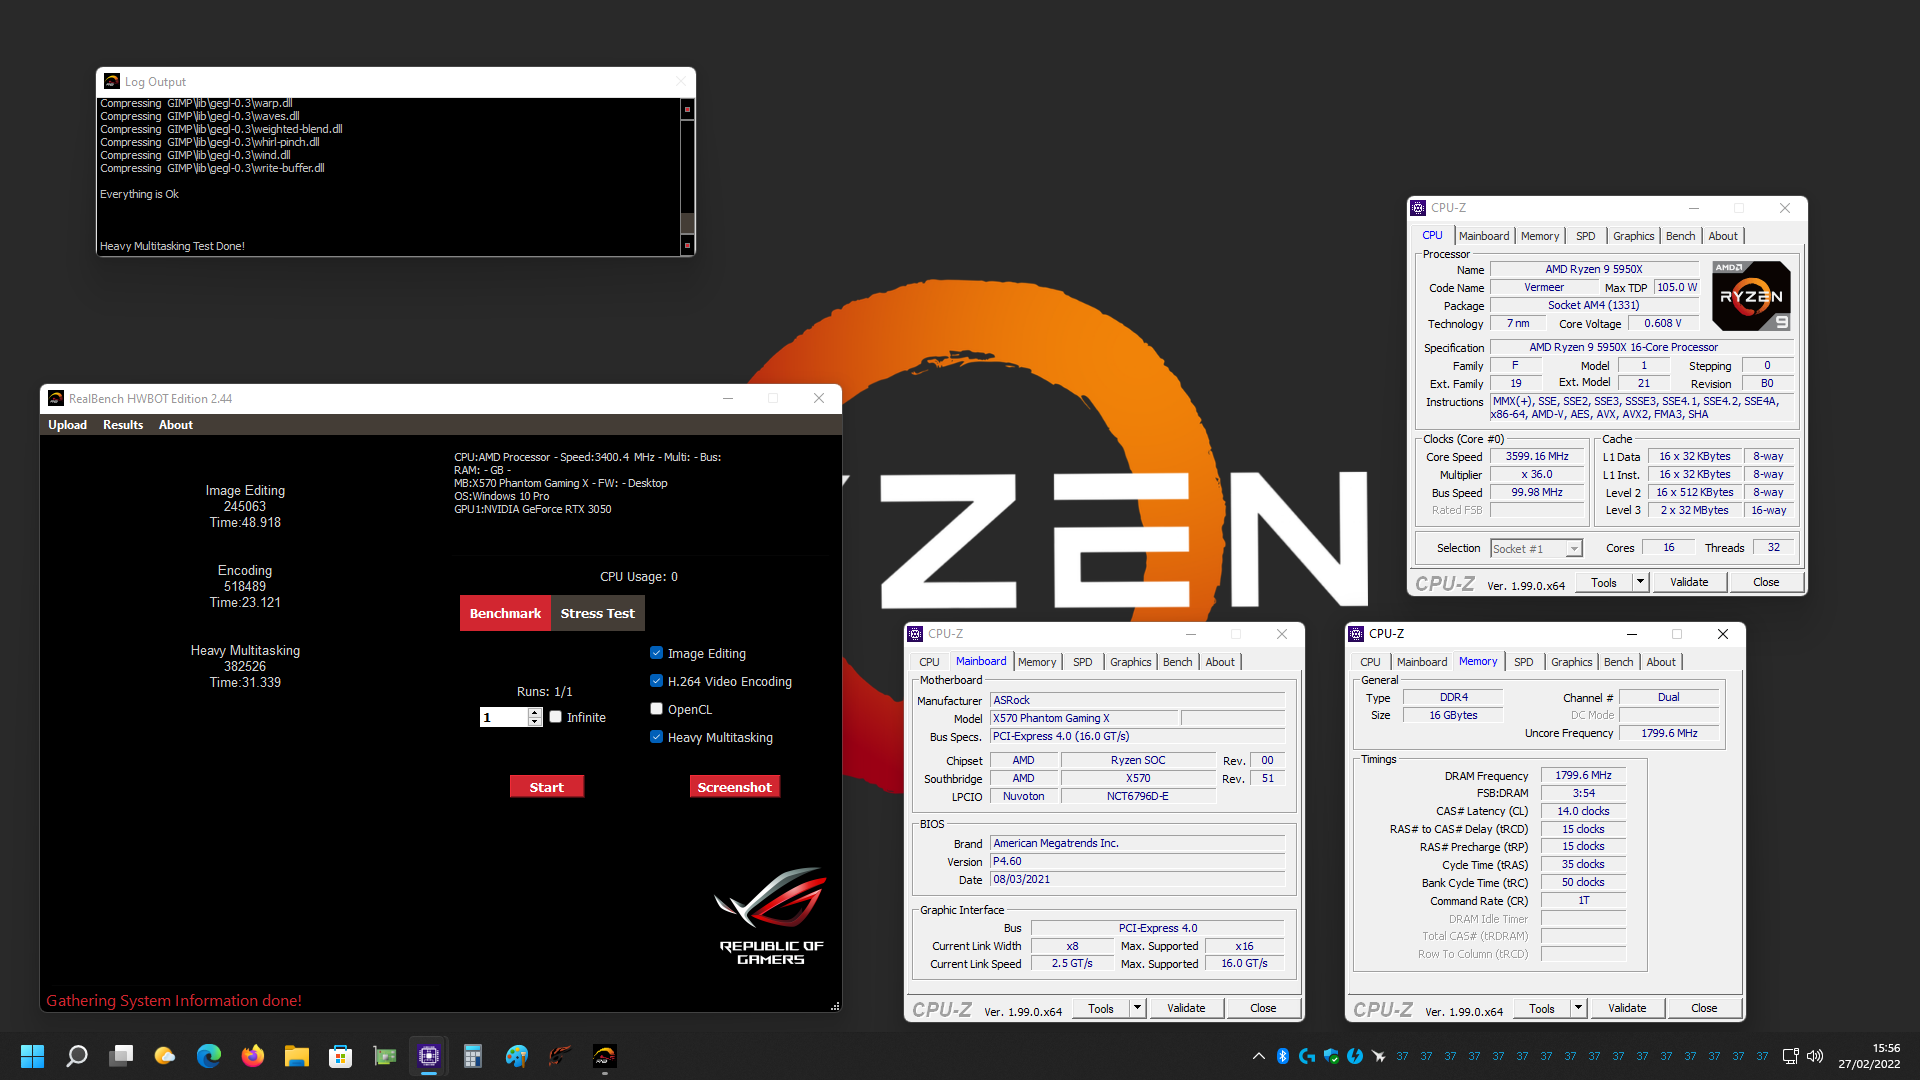Toggle the Image Editing checkbox

(x=656, y=653)
